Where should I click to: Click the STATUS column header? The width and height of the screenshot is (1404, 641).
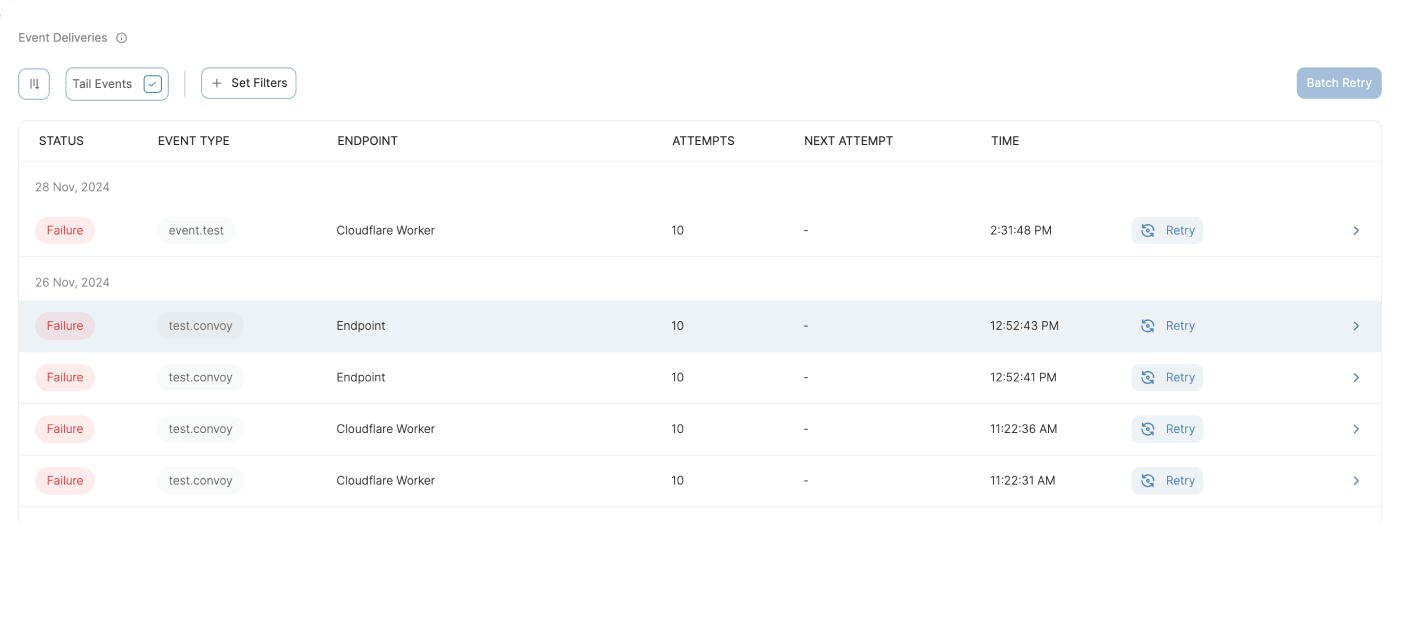[61, 141]
